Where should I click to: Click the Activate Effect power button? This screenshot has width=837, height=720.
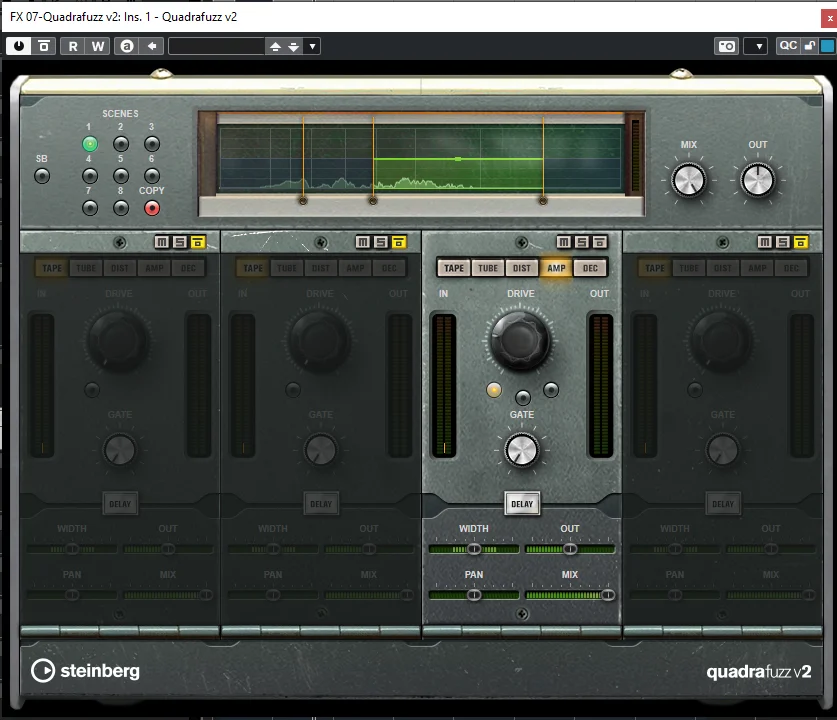19,46
